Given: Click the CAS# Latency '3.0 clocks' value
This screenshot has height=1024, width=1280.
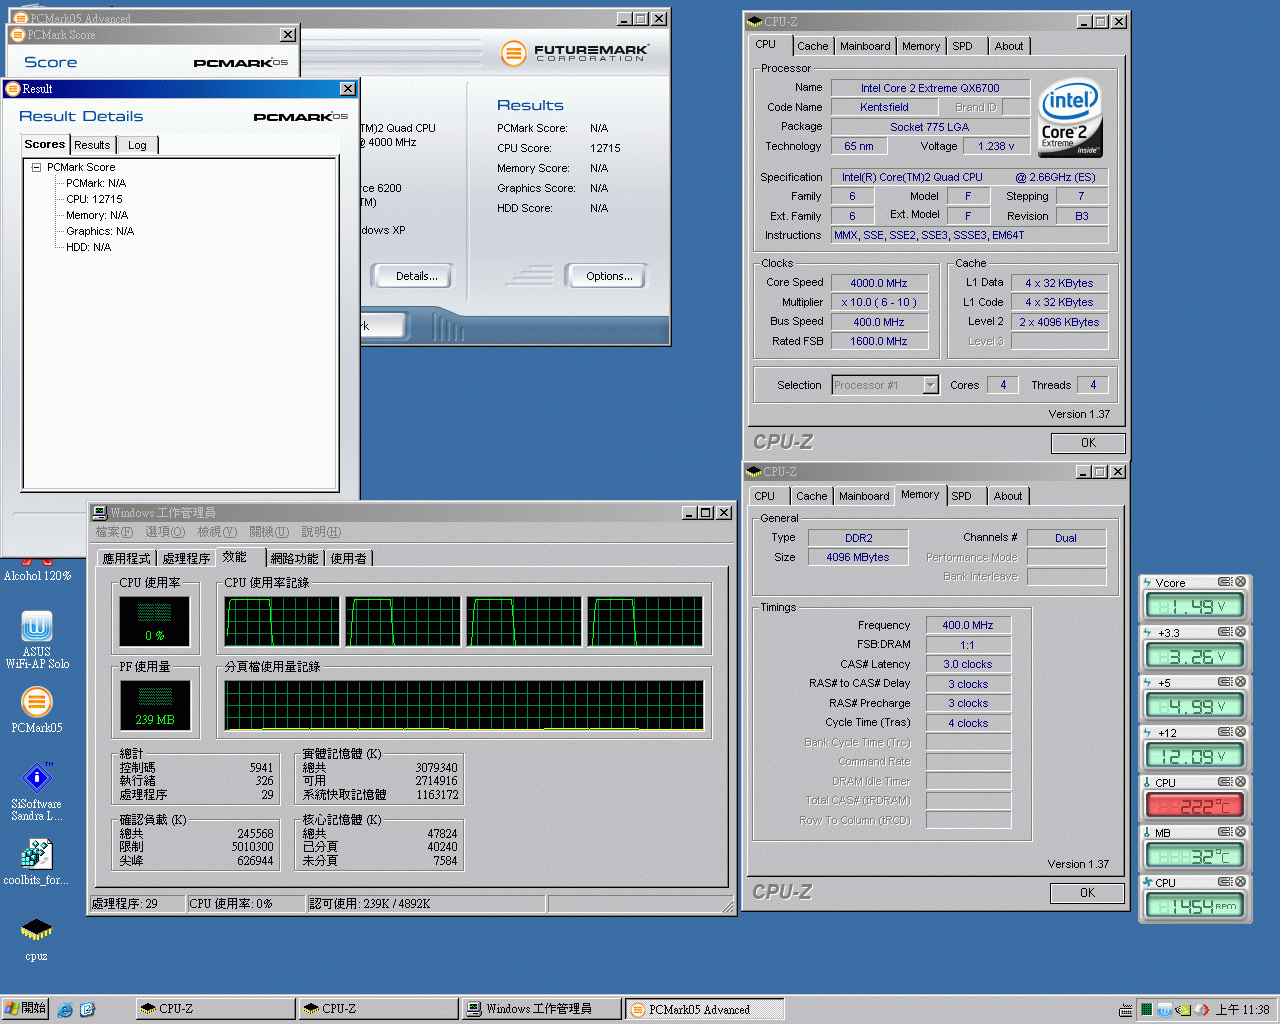Looking at the screenshot, I should click(968, 664).
